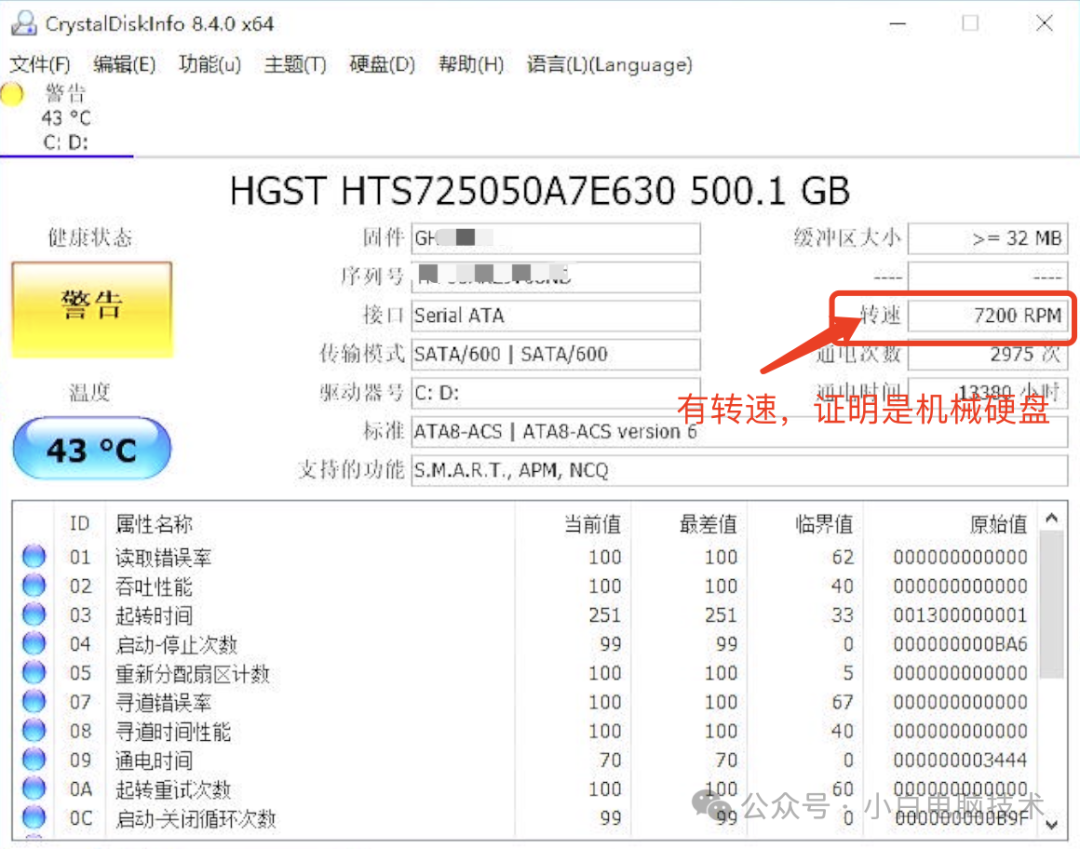Select the 吞吐性能 attribute row
1080x849 pixels.
click(525, 585)
